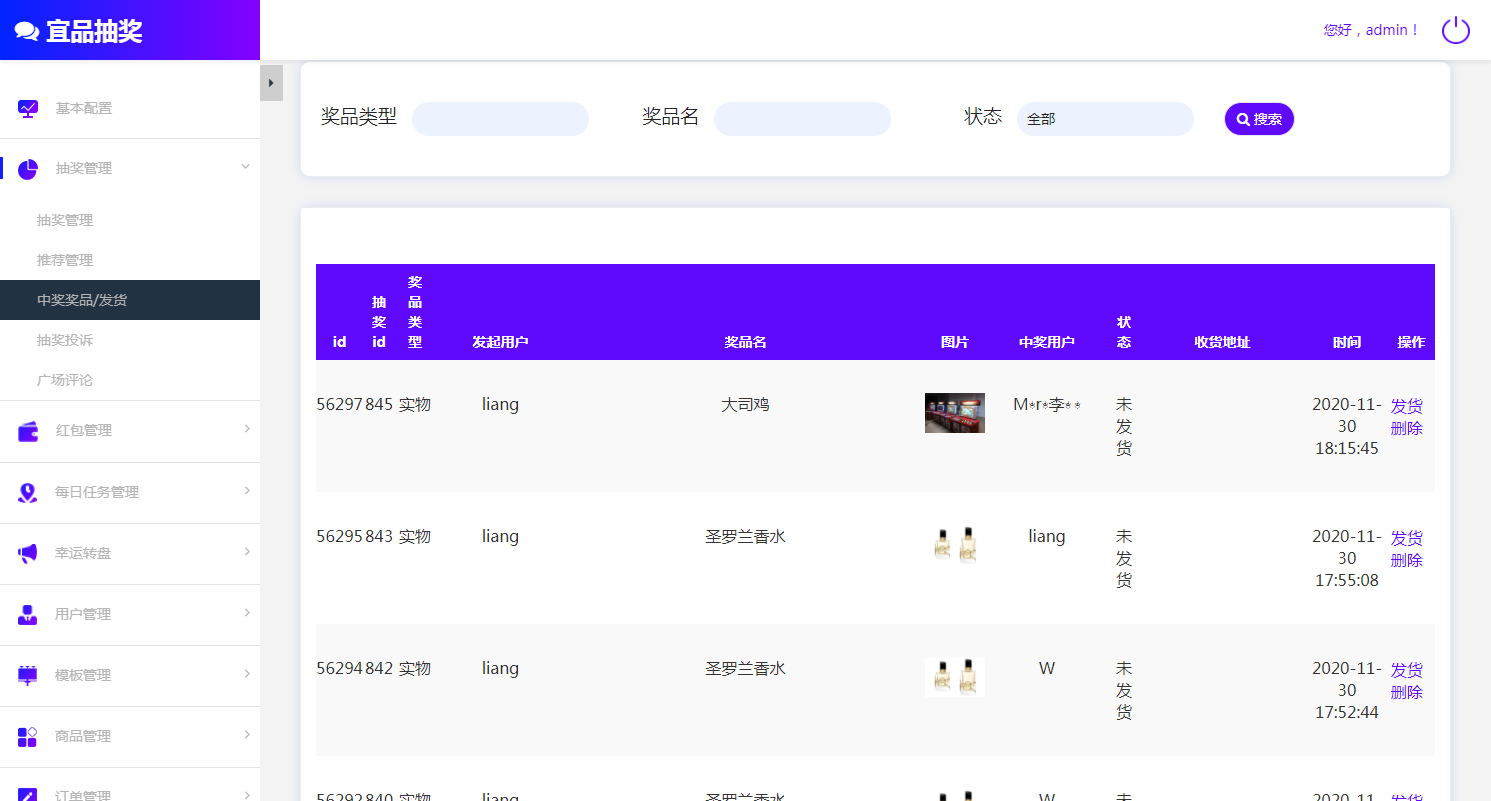Click 发货 for record 56294
Viewport: 1491px width, 801px height.
click(x=1406, y=670)
